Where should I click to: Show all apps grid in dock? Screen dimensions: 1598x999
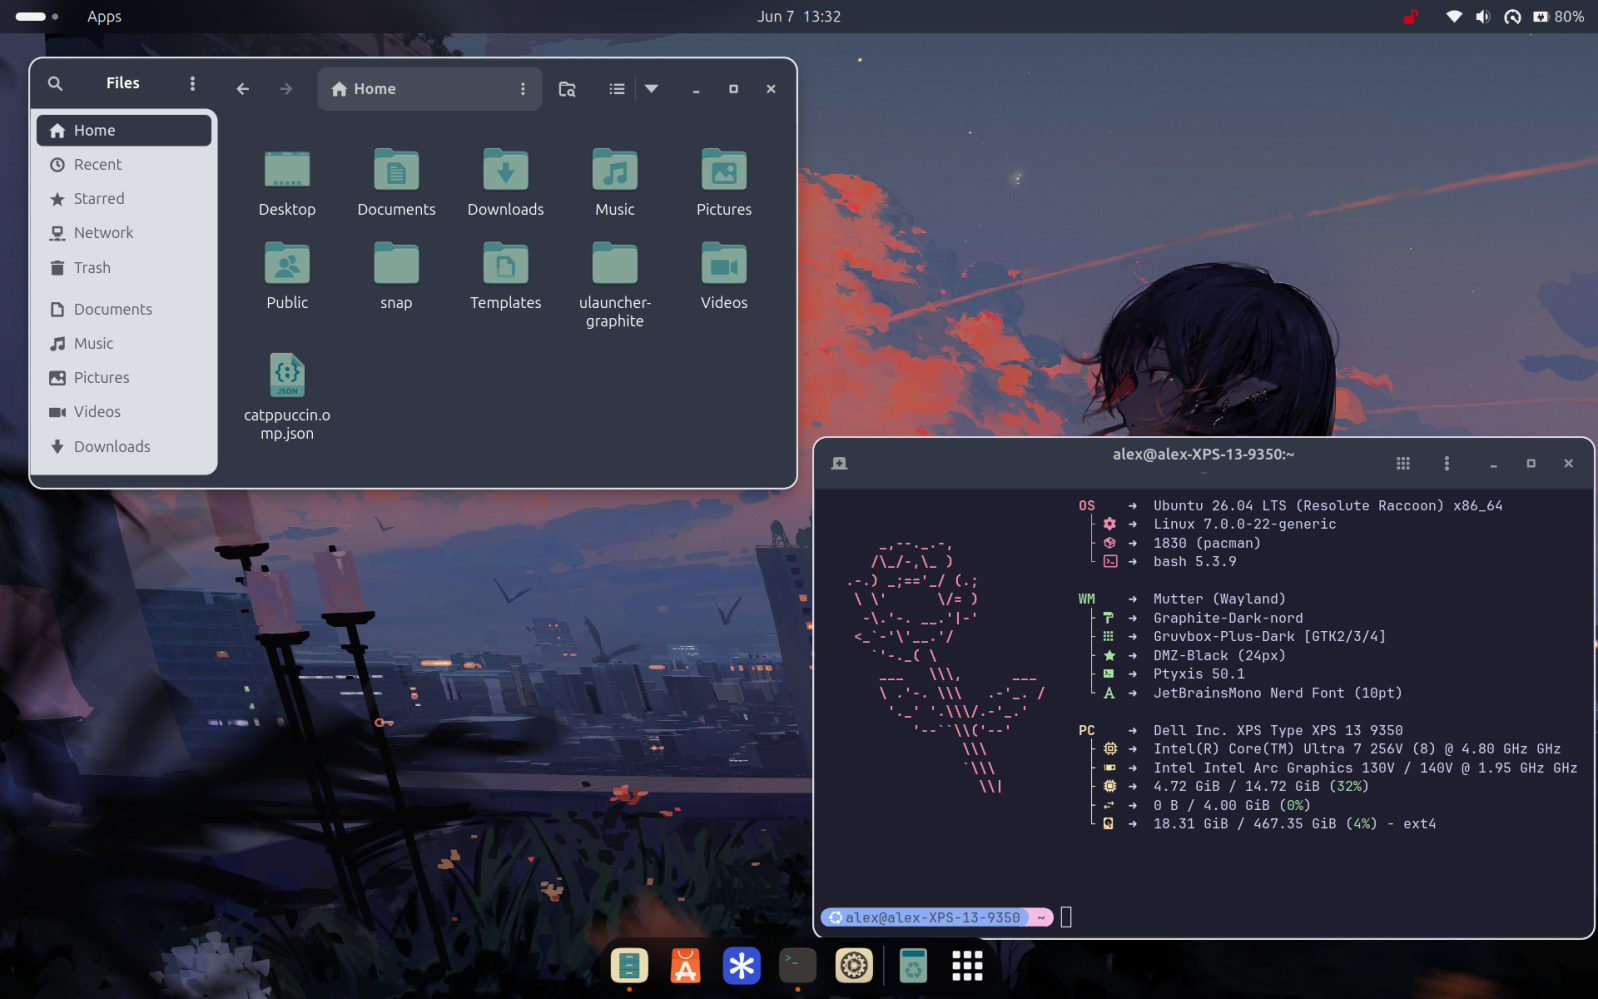pyautogui.click(x=967, y=966)
